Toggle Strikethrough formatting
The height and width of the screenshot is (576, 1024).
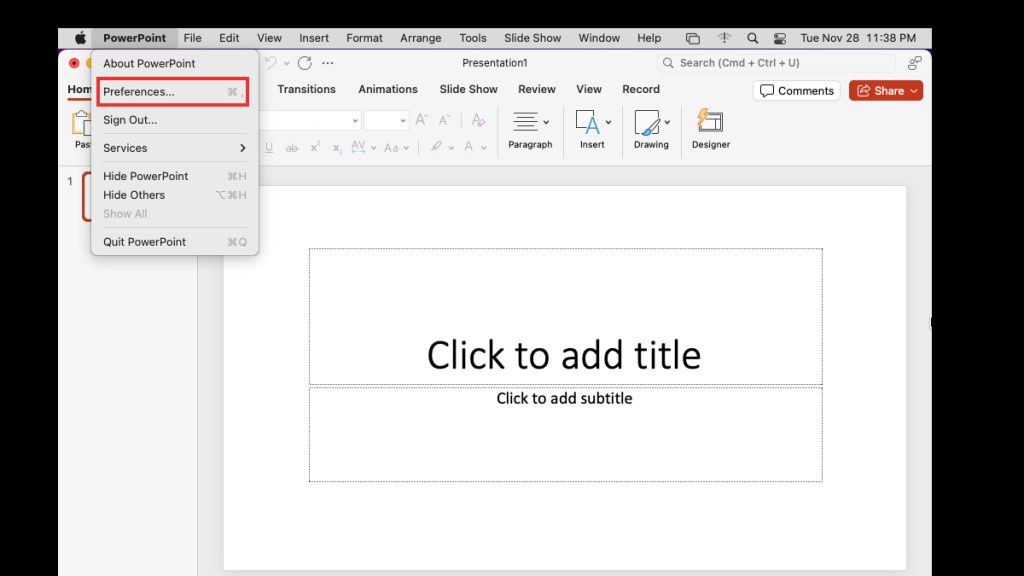click(292, 146)
